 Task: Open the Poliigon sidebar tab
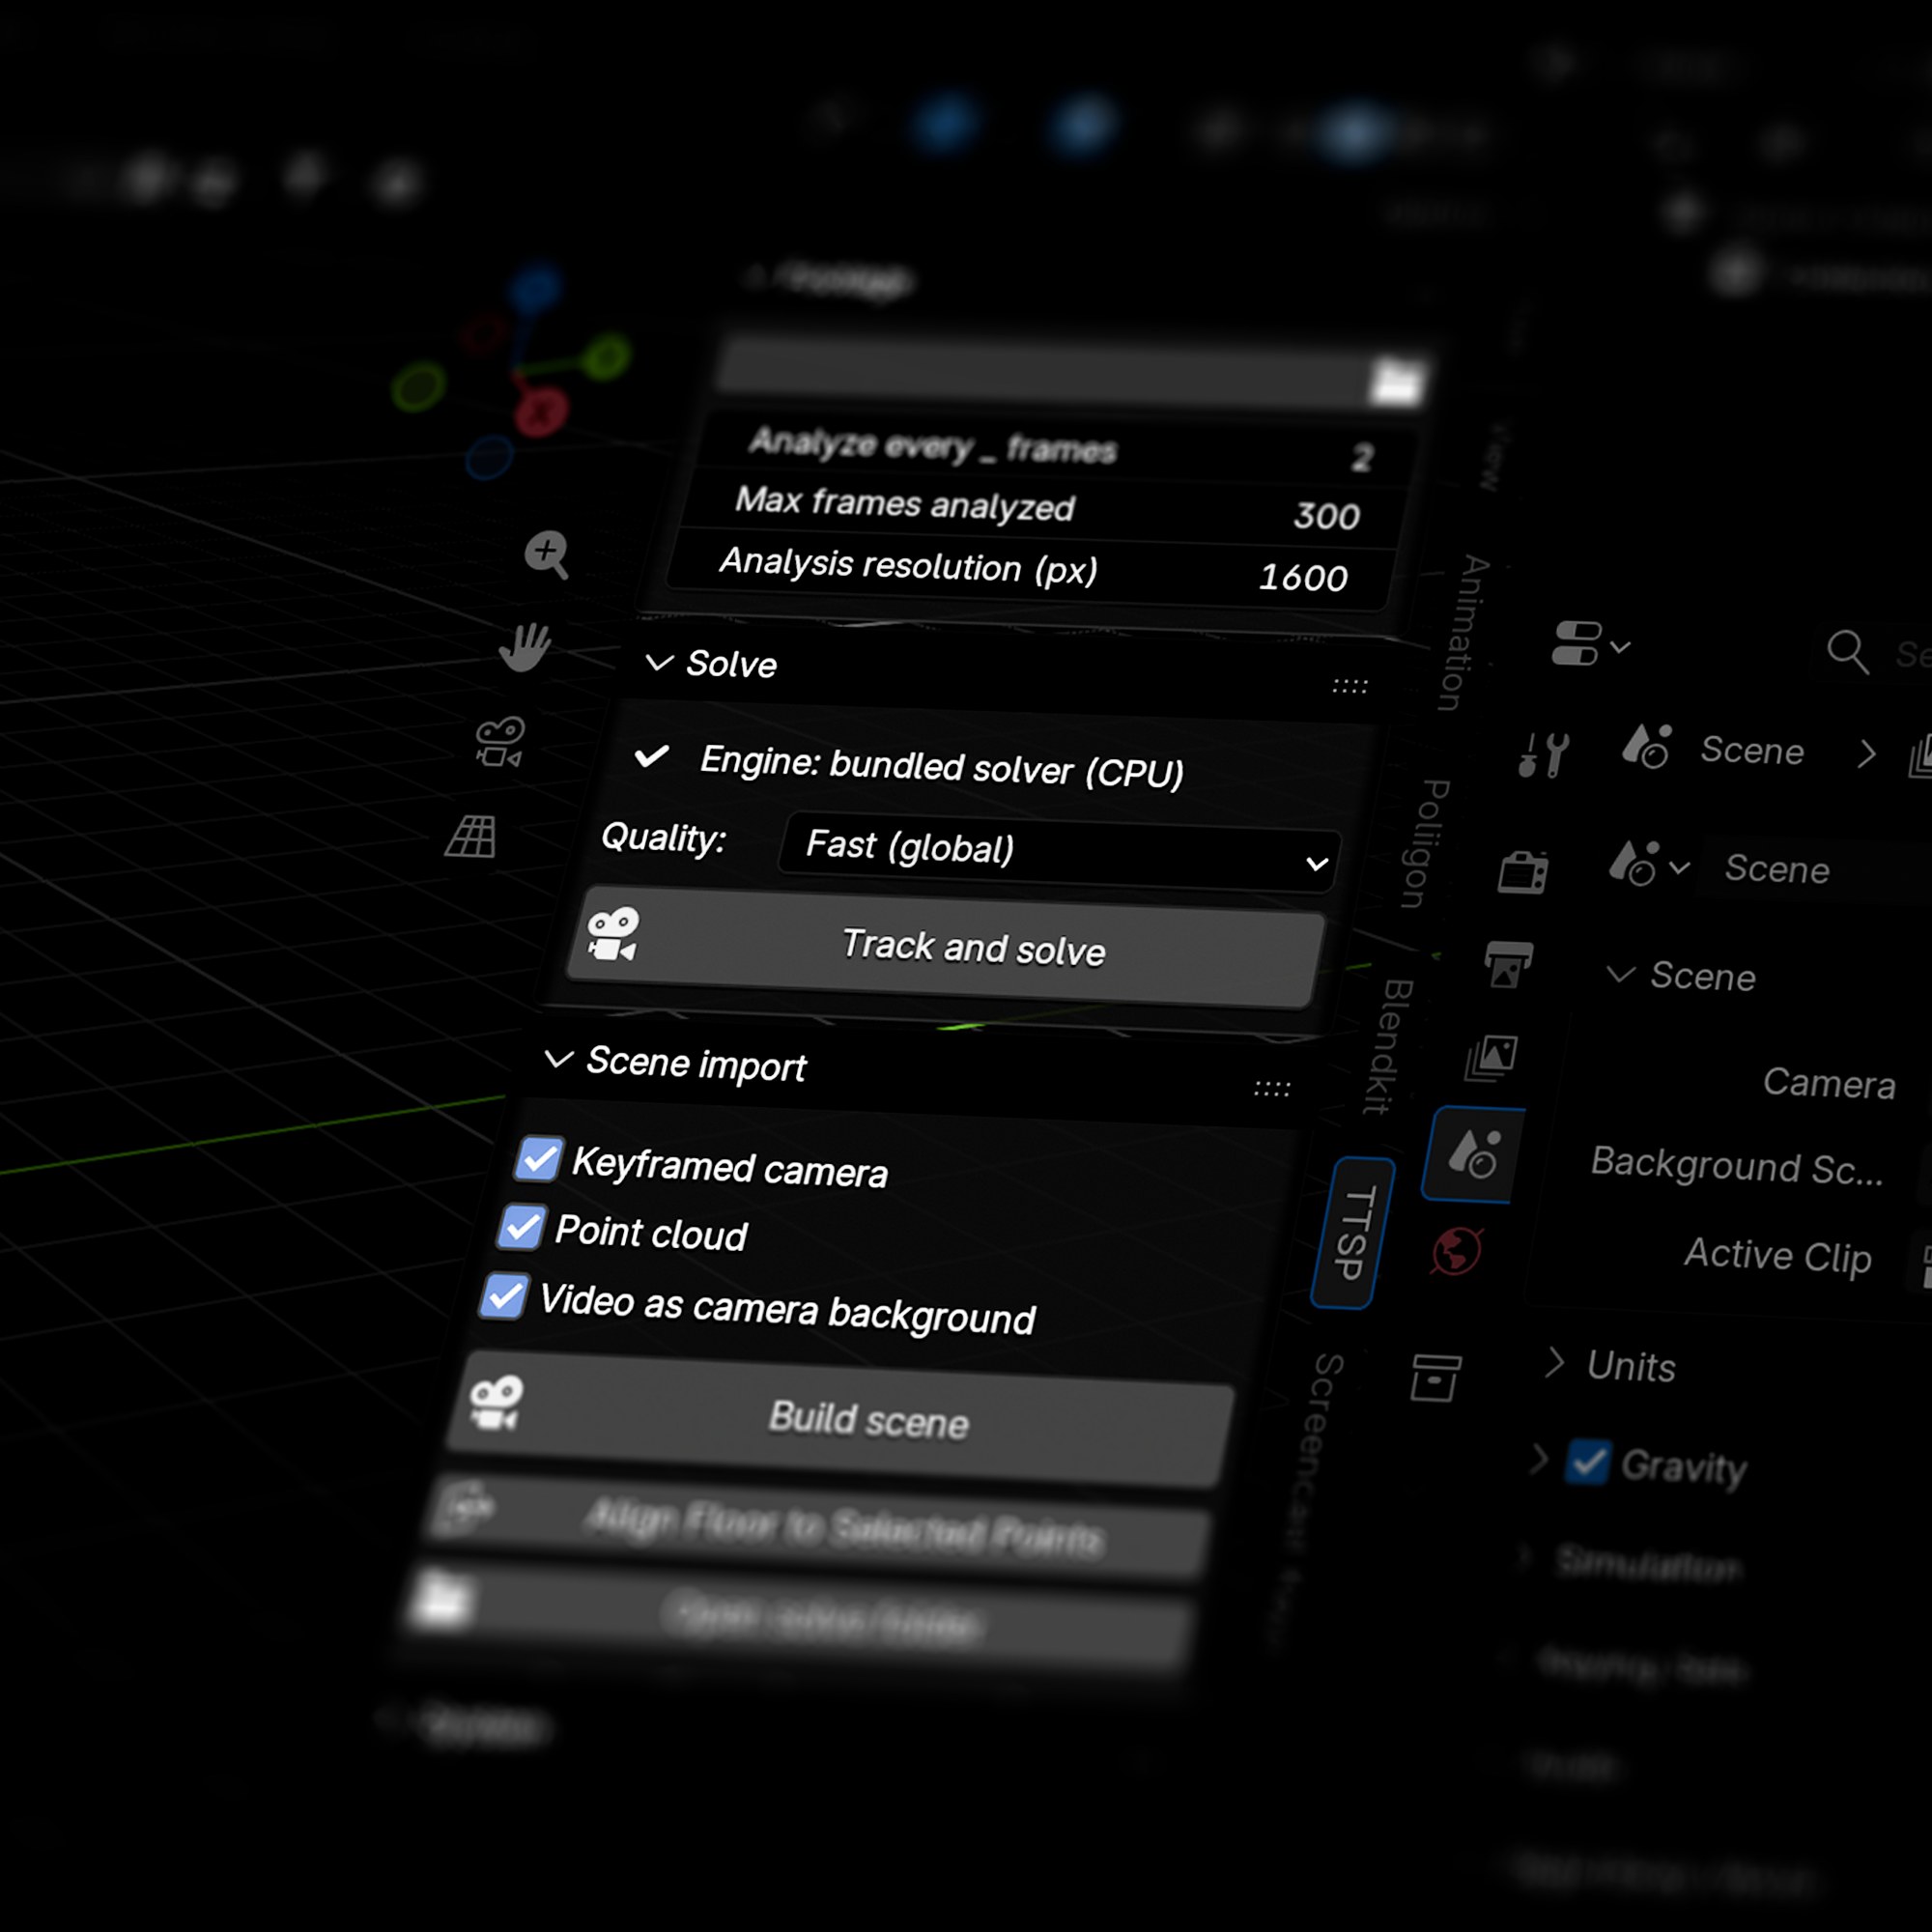pyautogui.click(x=1424, y=843)
